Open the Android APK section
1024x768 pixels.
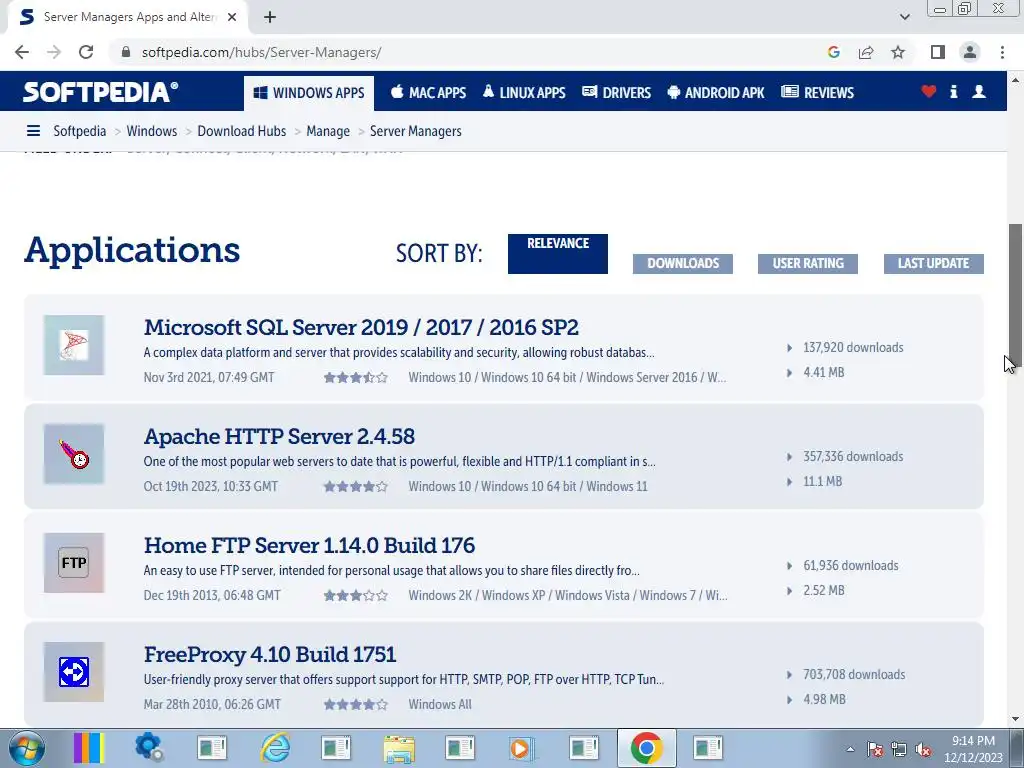point(716,92)
